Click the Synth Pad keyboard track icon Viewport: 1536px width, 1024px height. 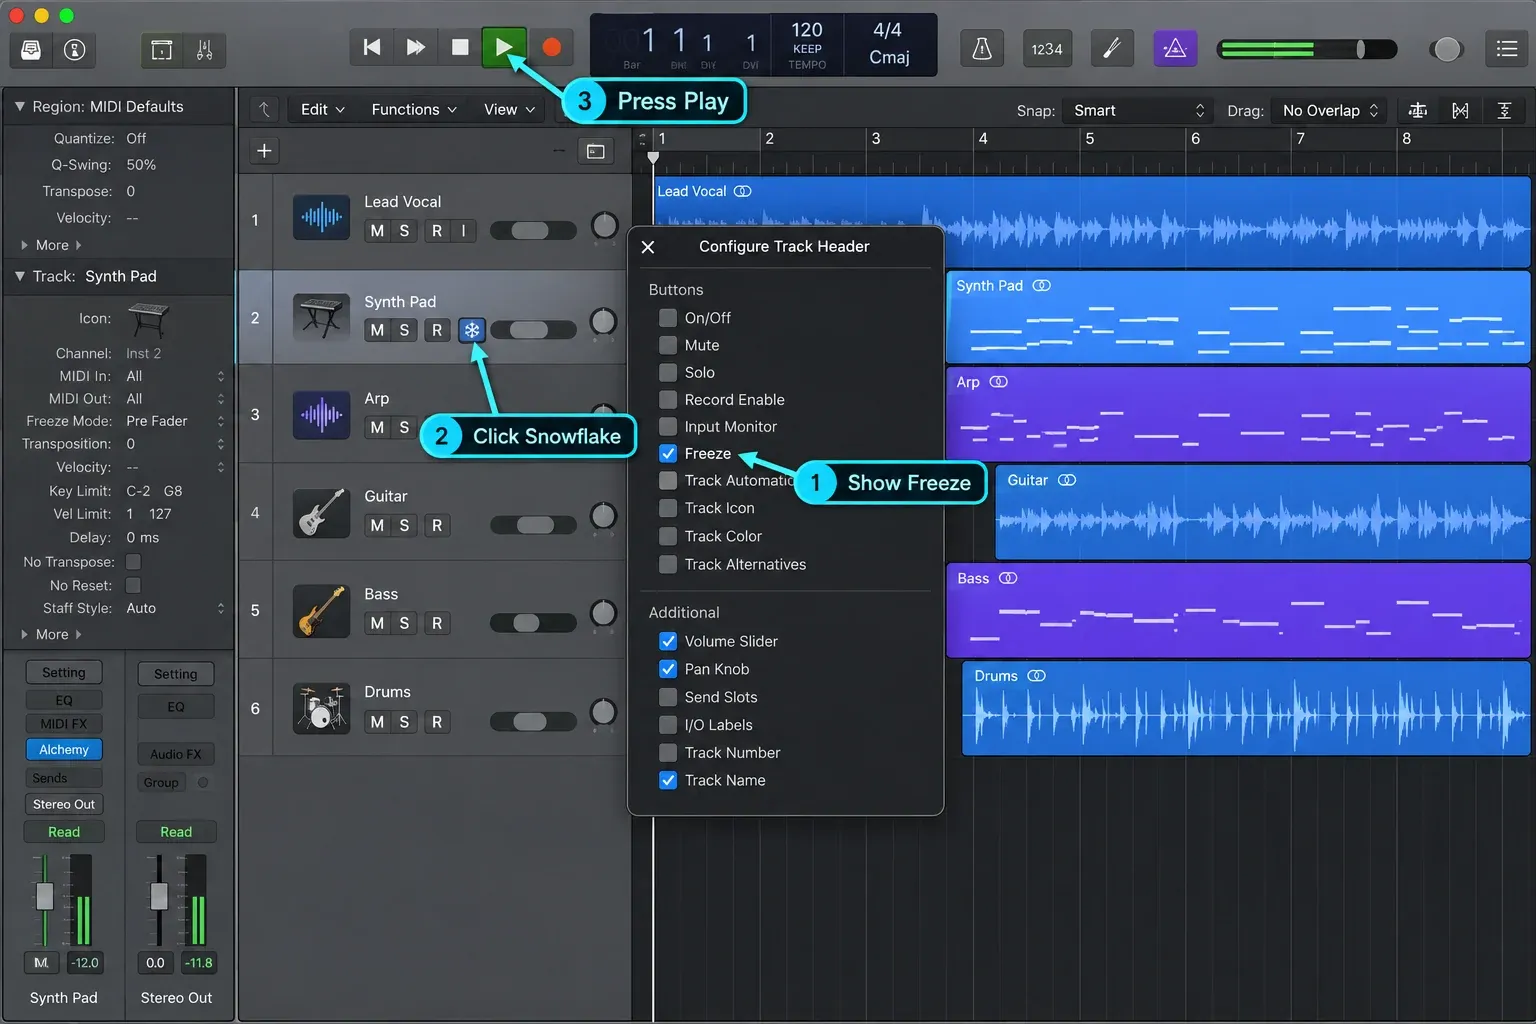(x=321, y=317)
